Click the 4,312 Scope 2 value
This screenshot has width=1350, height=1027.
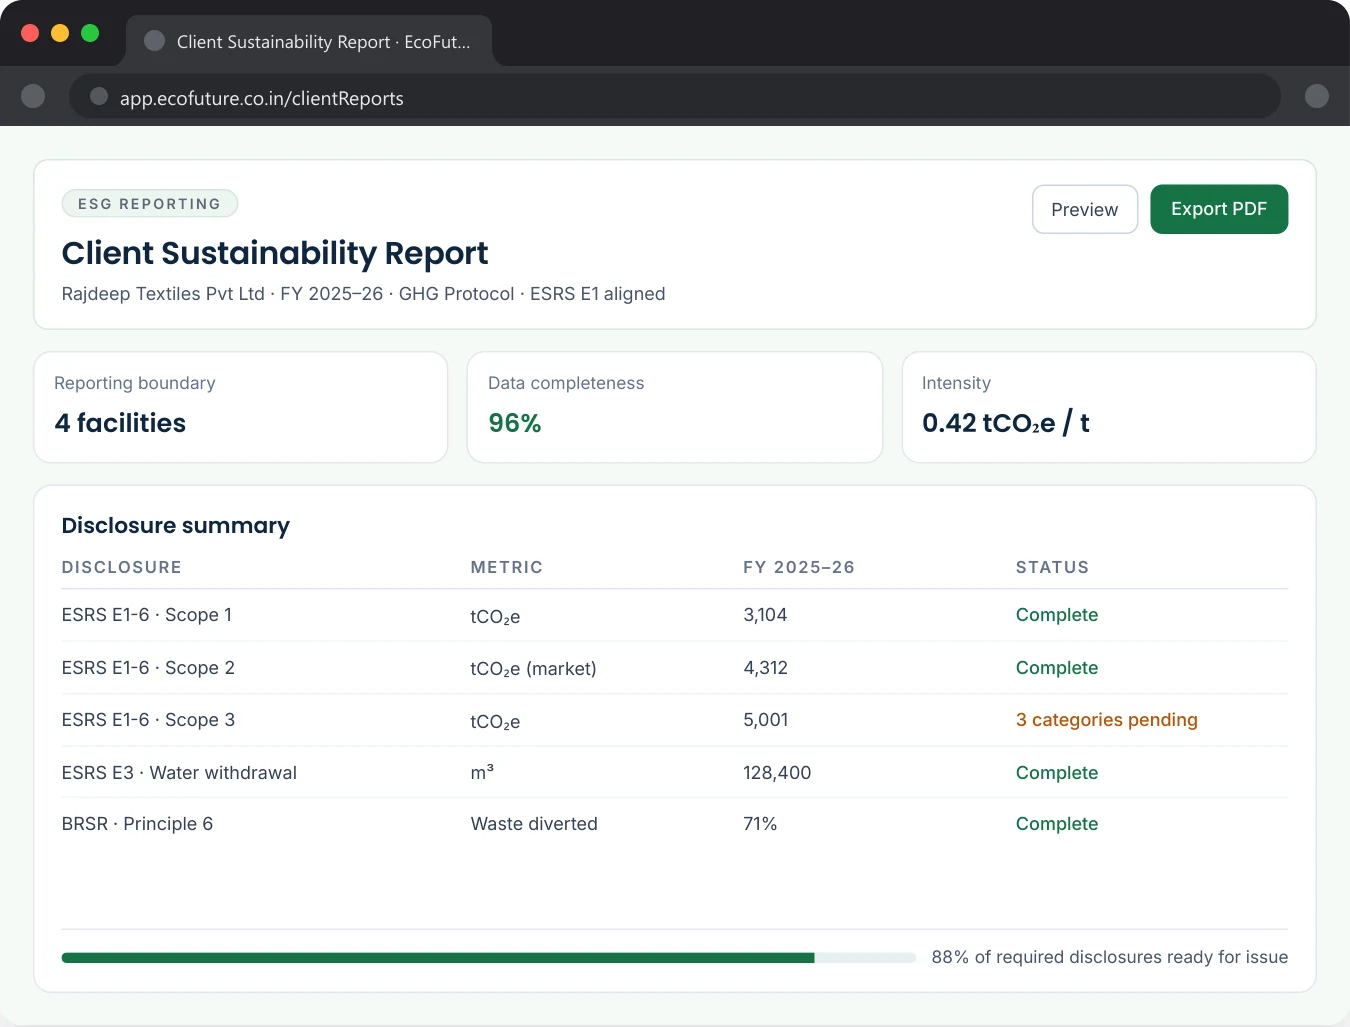point(765,668)
